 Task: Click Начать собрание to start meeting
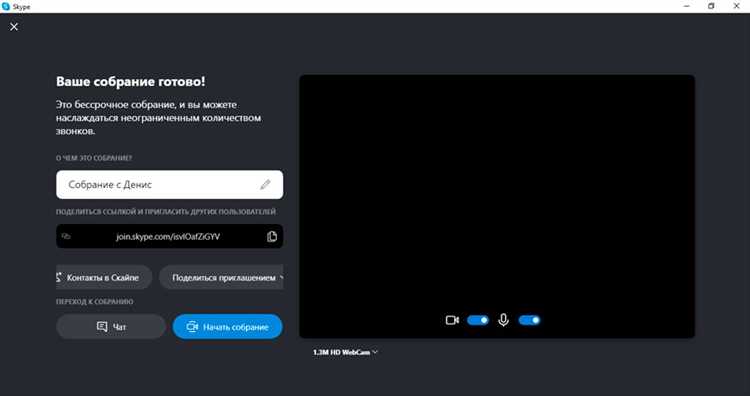click(228, 327)
